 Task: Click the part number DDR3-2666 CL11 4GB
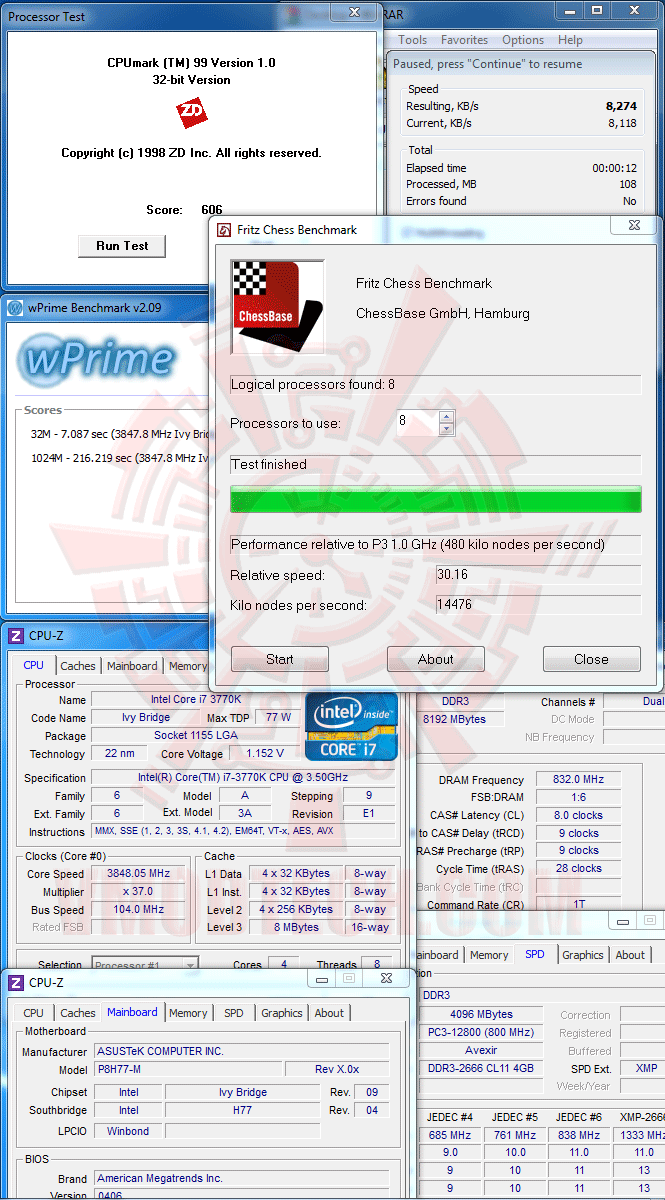(x=481, y=1068)
